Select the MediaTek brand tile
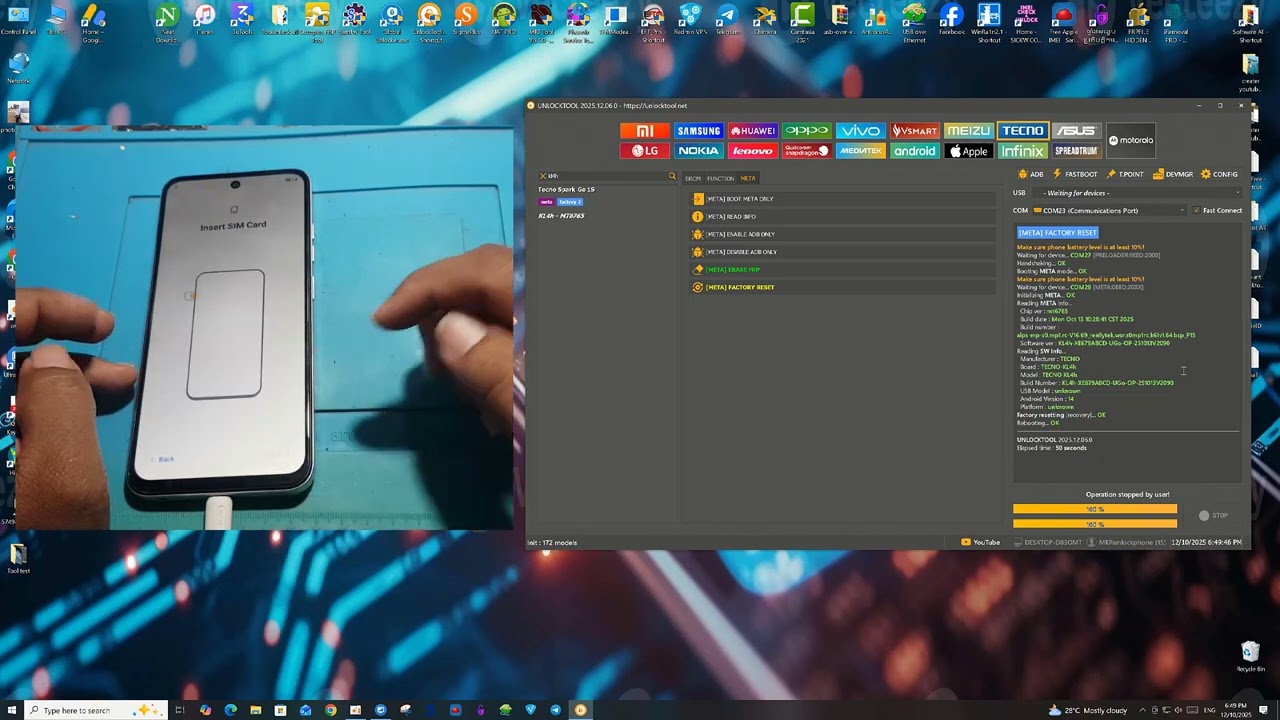This screenshot has height=720, width=1280. click(860, 151)
